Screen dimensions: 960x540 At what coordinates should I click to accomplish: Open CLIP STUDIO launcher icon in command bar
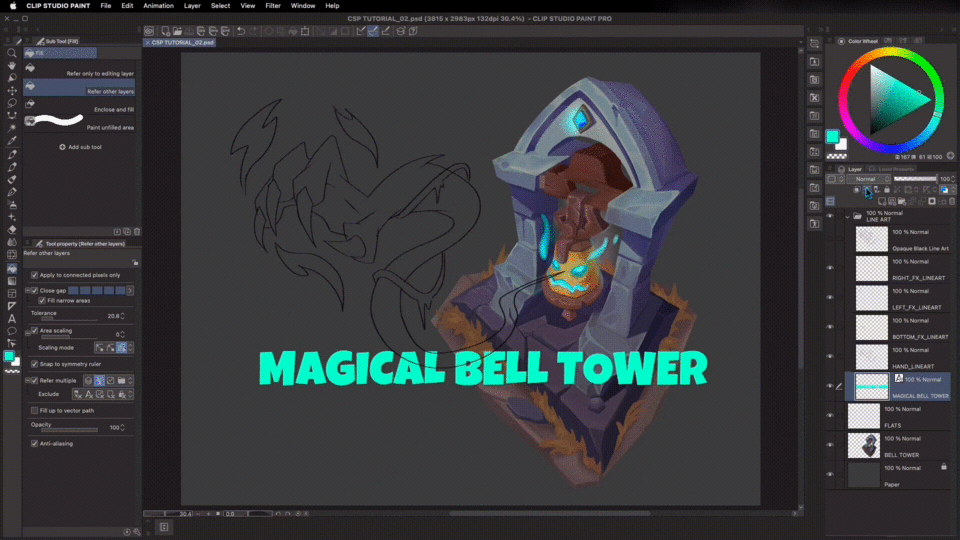pos(149,31)
